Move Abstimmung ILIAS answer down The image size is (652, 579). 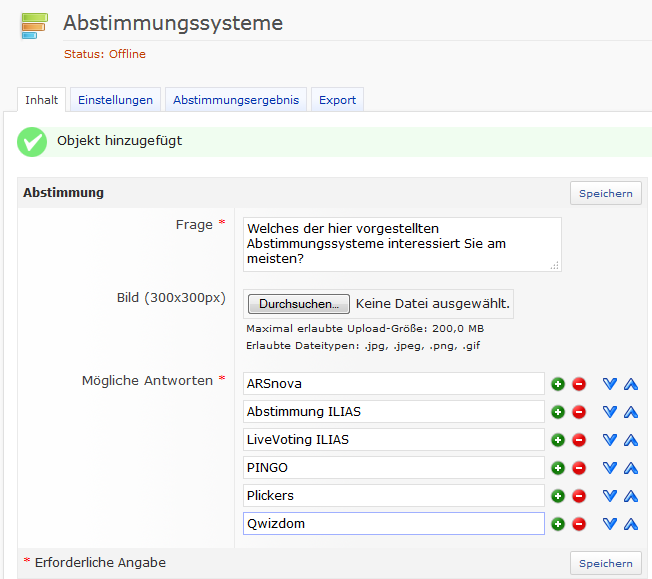[x=610, y=412]
